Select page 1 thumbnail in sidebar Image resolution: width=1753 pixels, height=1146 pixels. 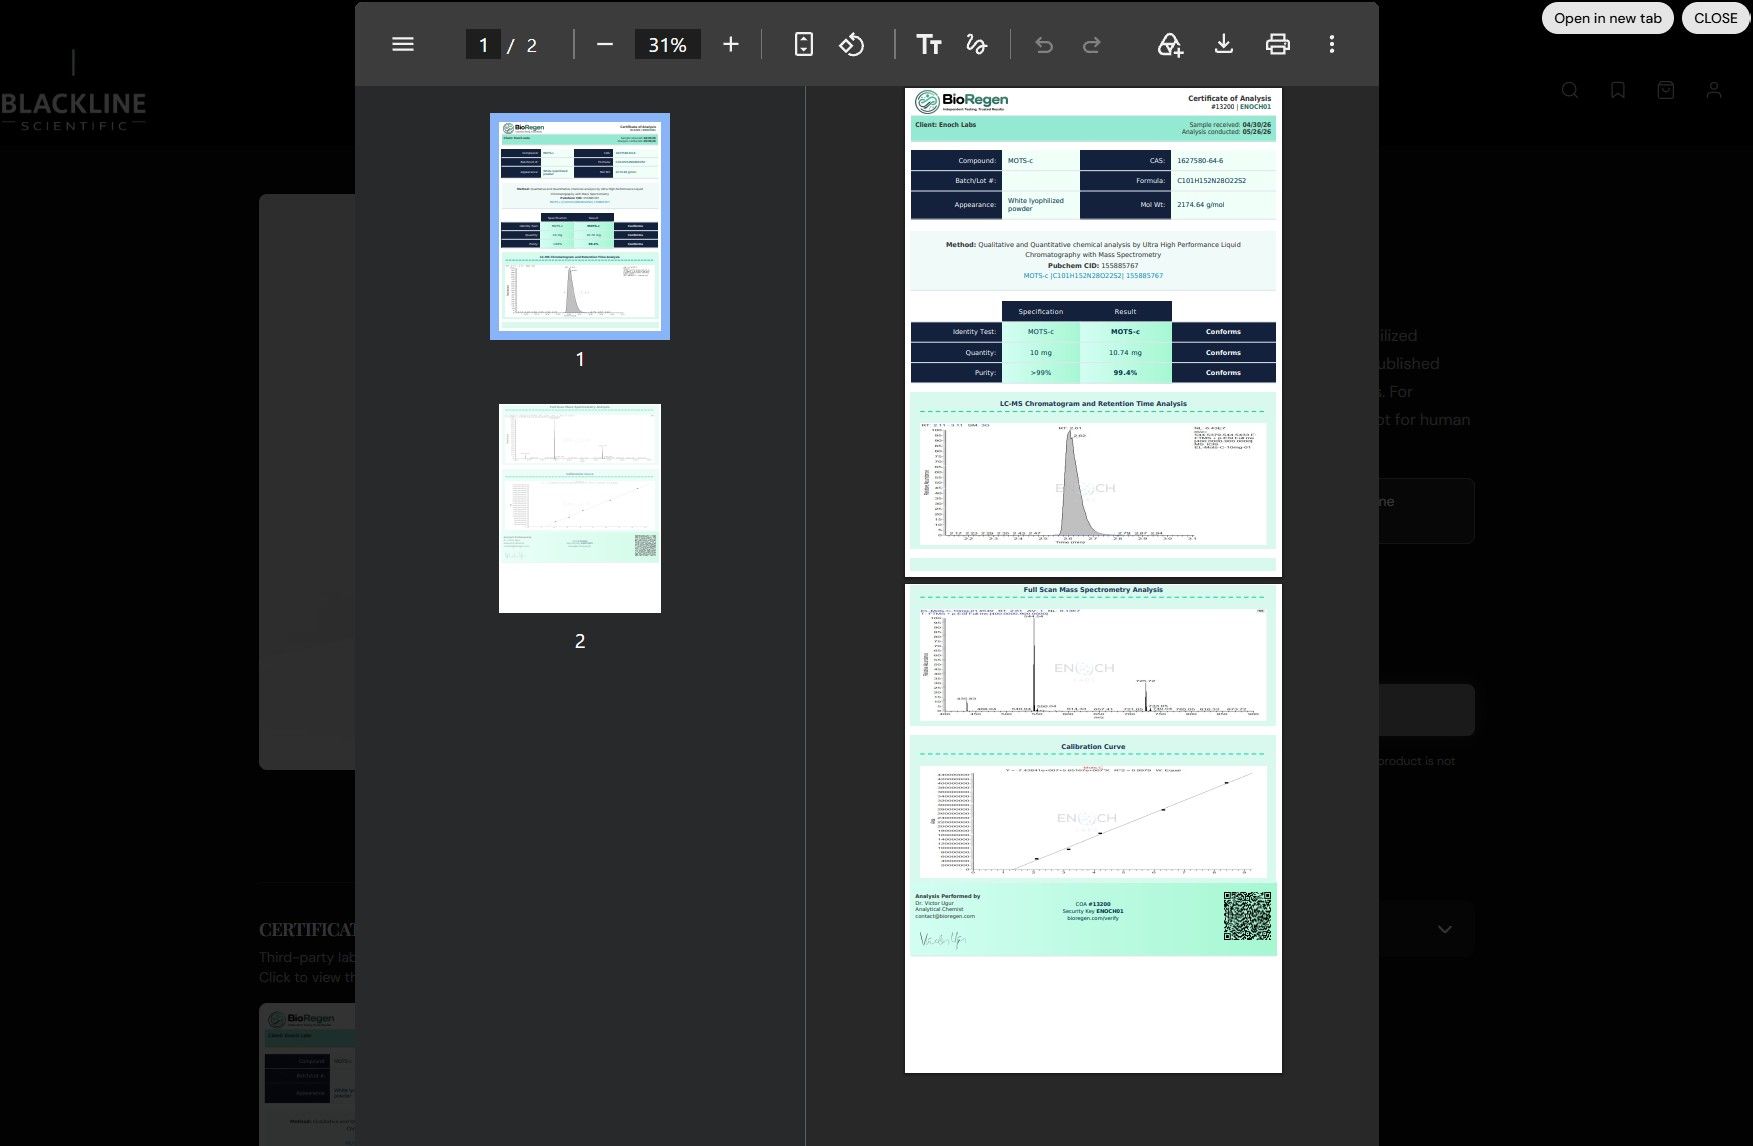[x=580, y=226]
